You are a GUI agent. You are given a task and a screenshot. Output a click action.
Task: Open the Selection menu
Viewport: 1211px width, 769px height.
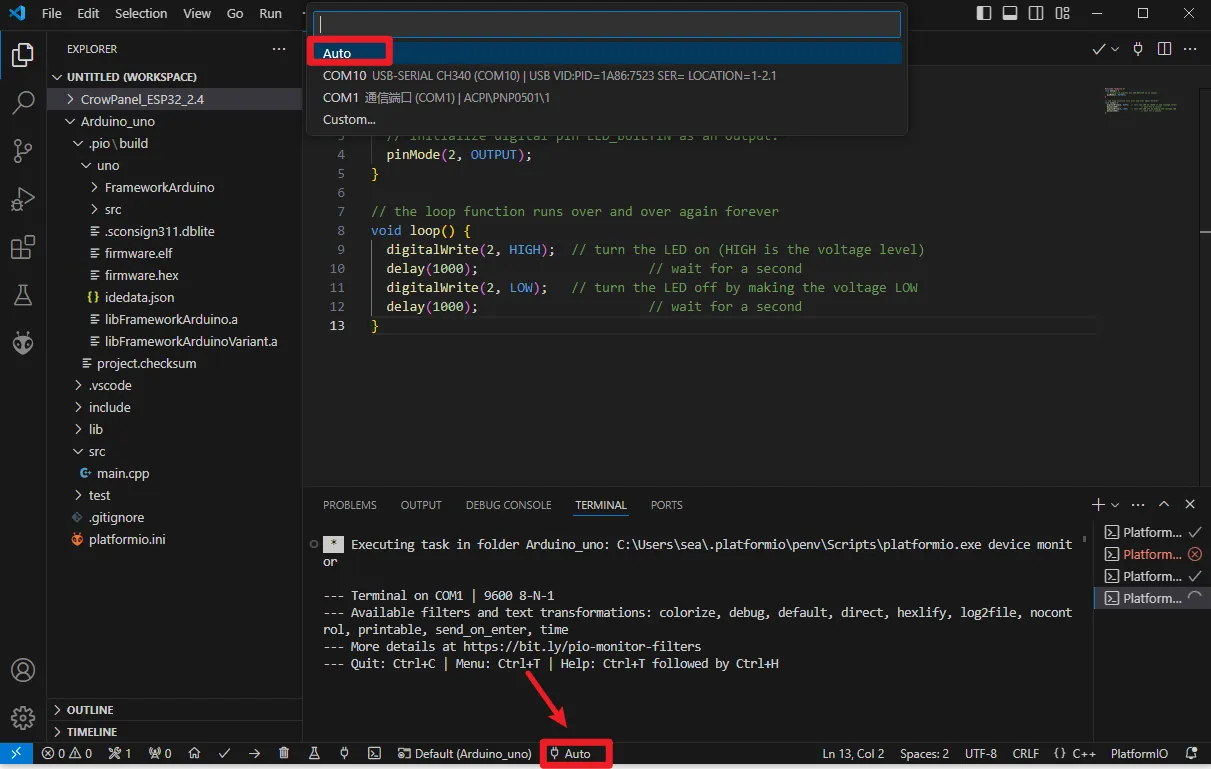coord(141,14)
